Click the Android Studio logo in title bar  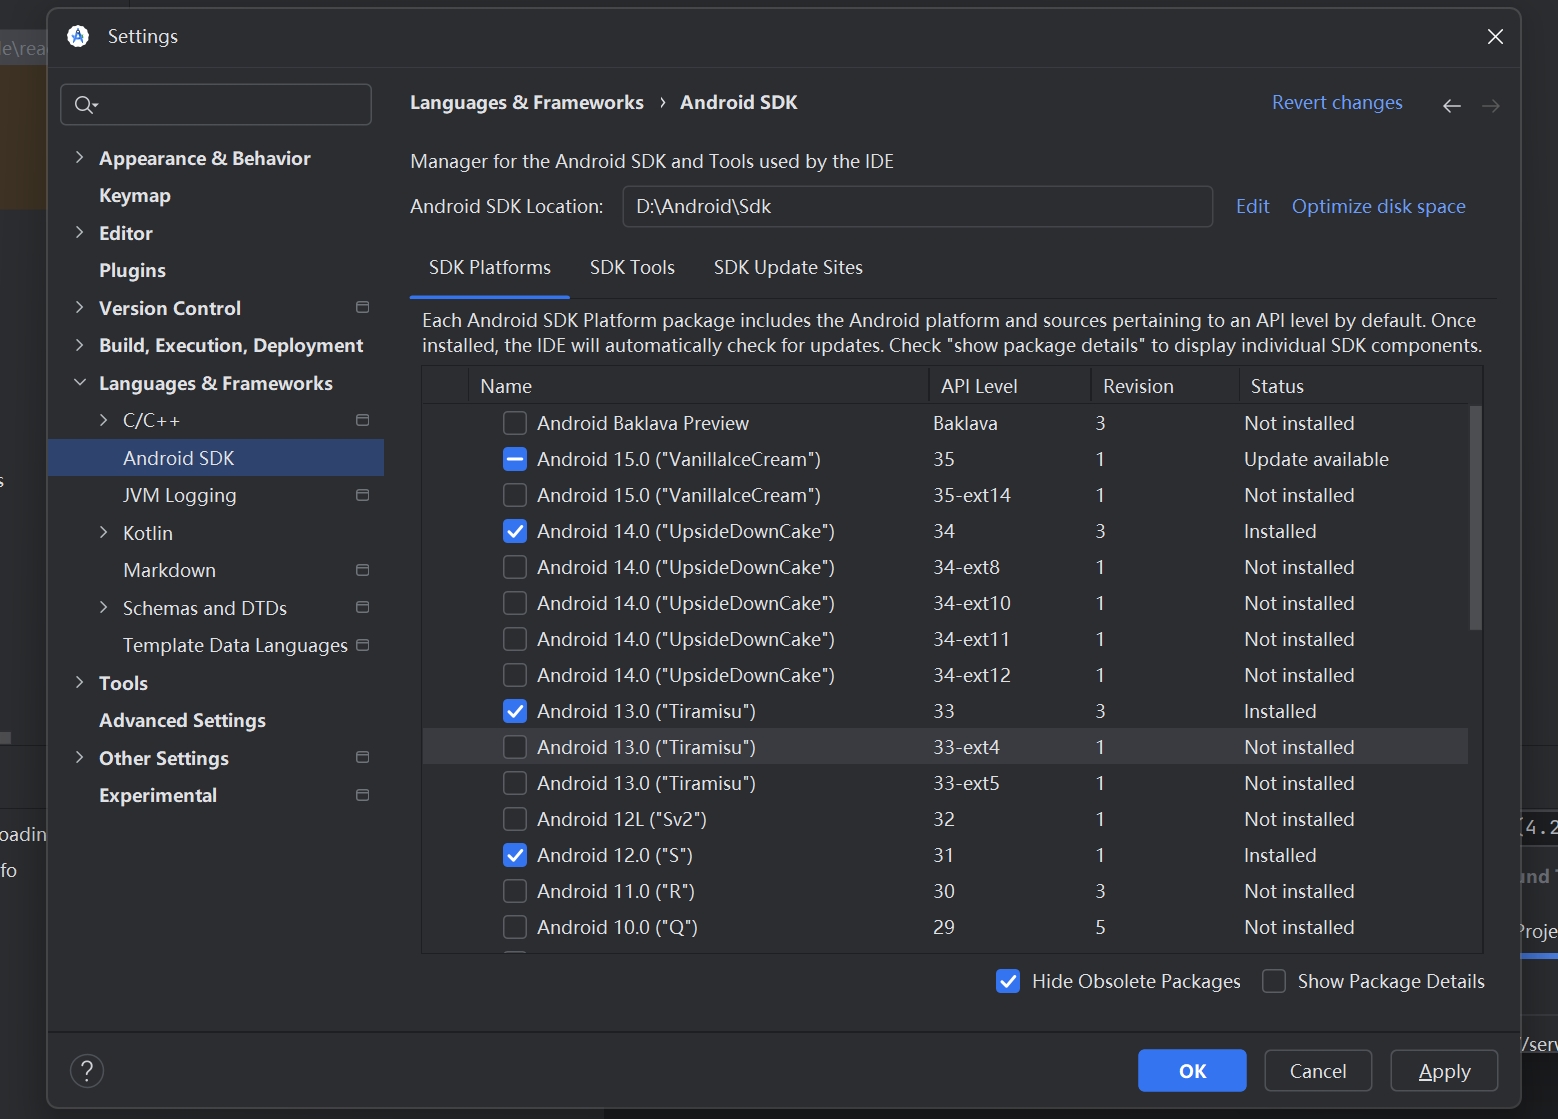point(78,36)
